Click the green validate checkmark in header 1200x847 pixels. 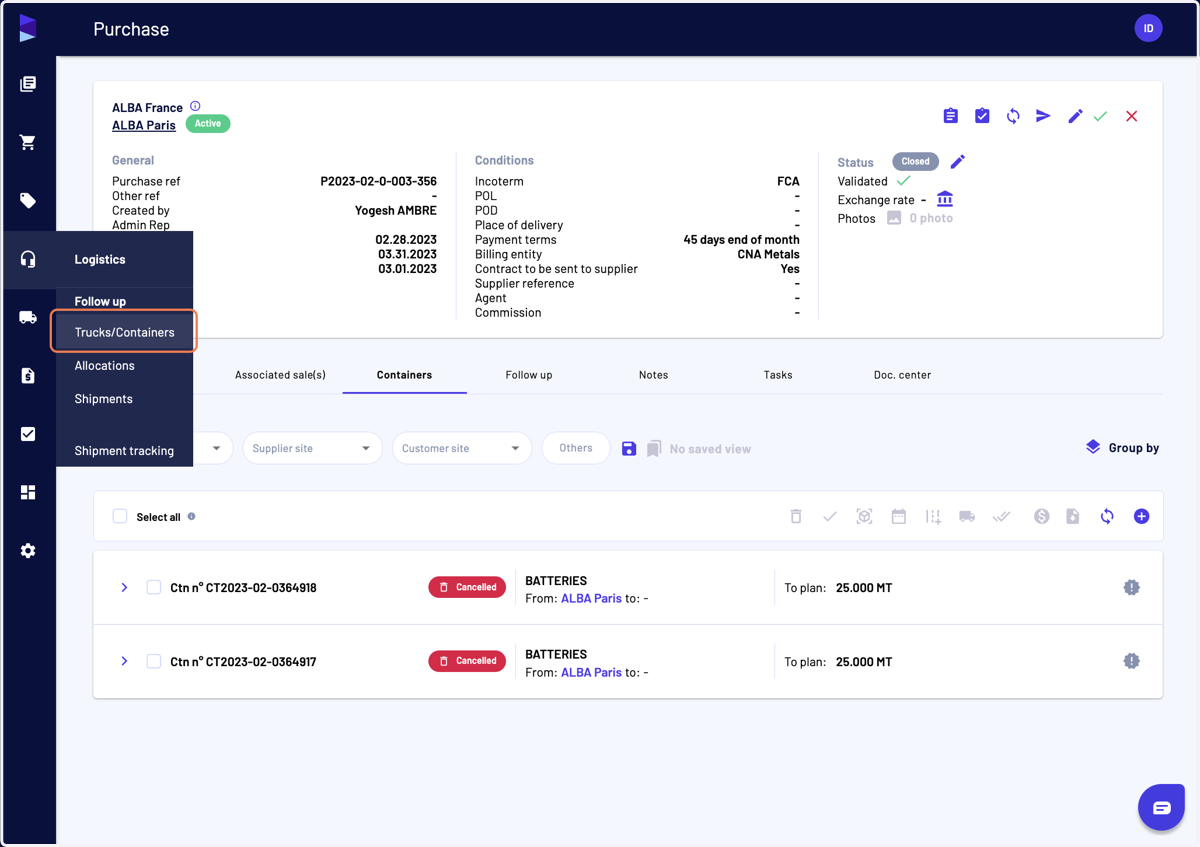coord(1100,116)
